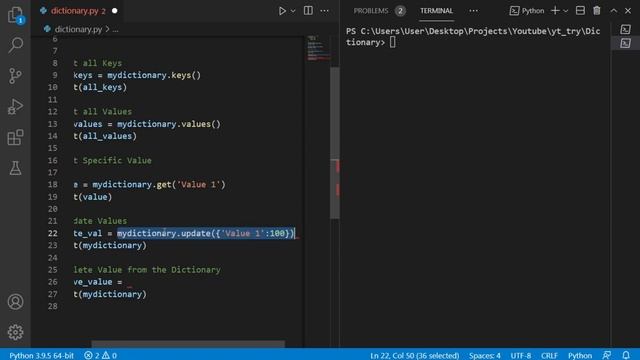Click dictionary.py in the breadcrumb
This screenshot has width=640, height=360.
(78, 29)
